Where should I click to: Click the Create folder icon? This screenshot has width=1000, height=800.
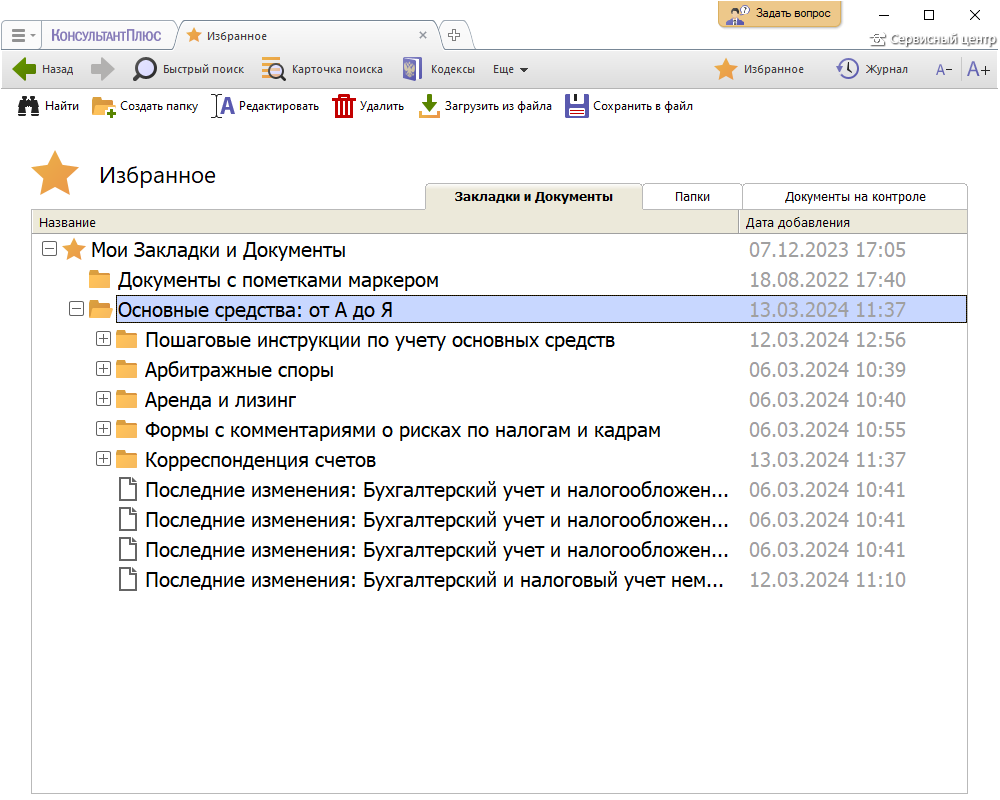[x=103, y=107]
